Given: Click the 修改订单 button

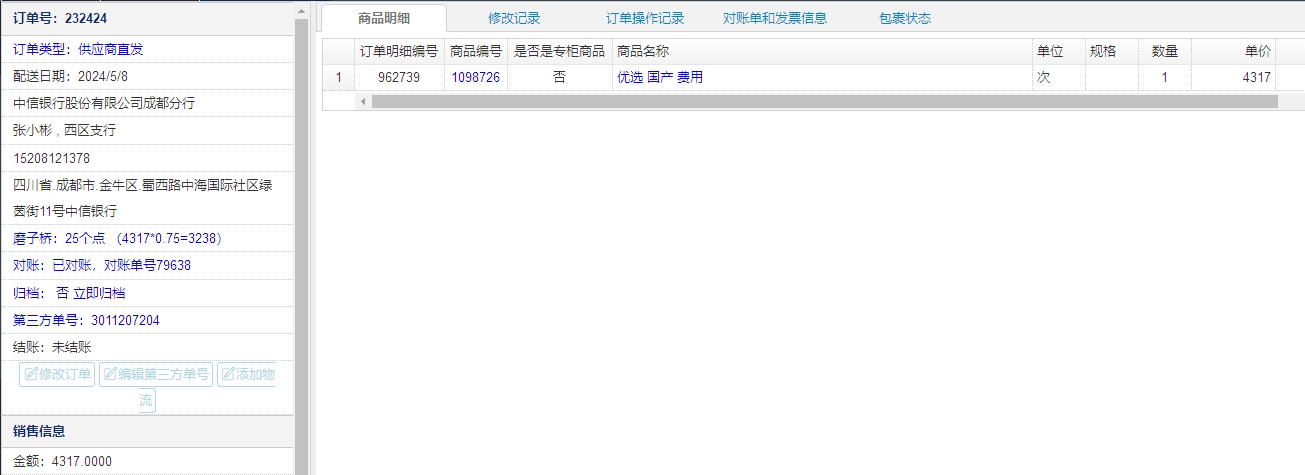Looking at the screenshot, I should tap(57, 375).
